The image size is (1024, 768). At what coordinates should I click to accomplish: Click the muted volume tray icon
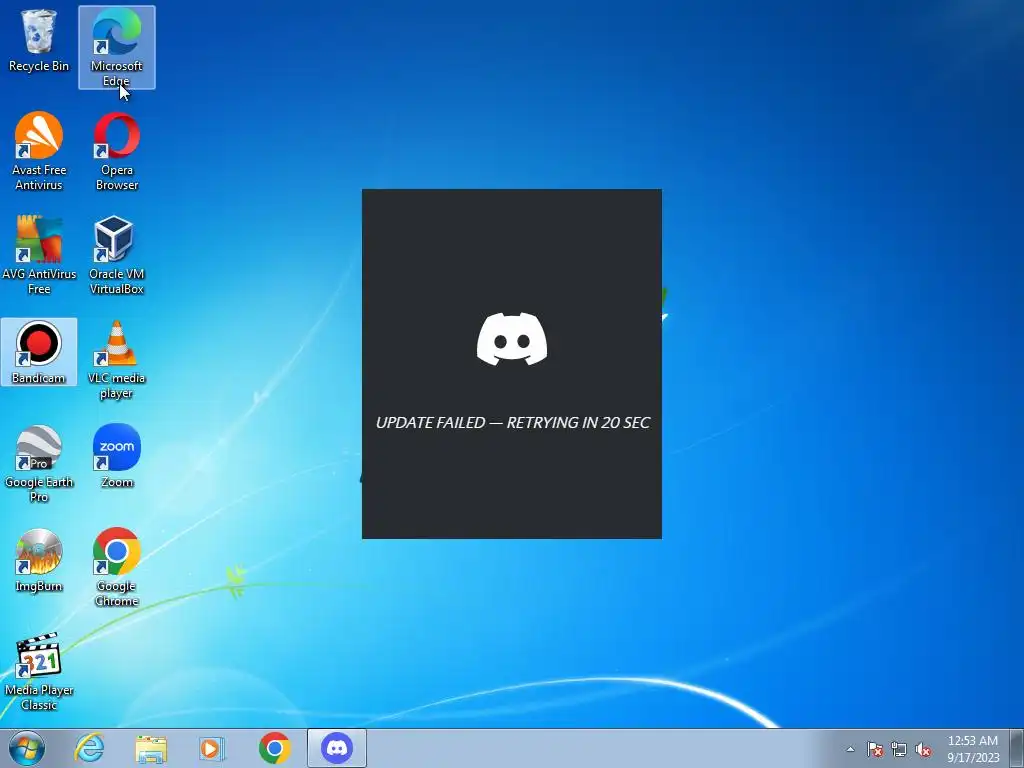click(923, 749)
